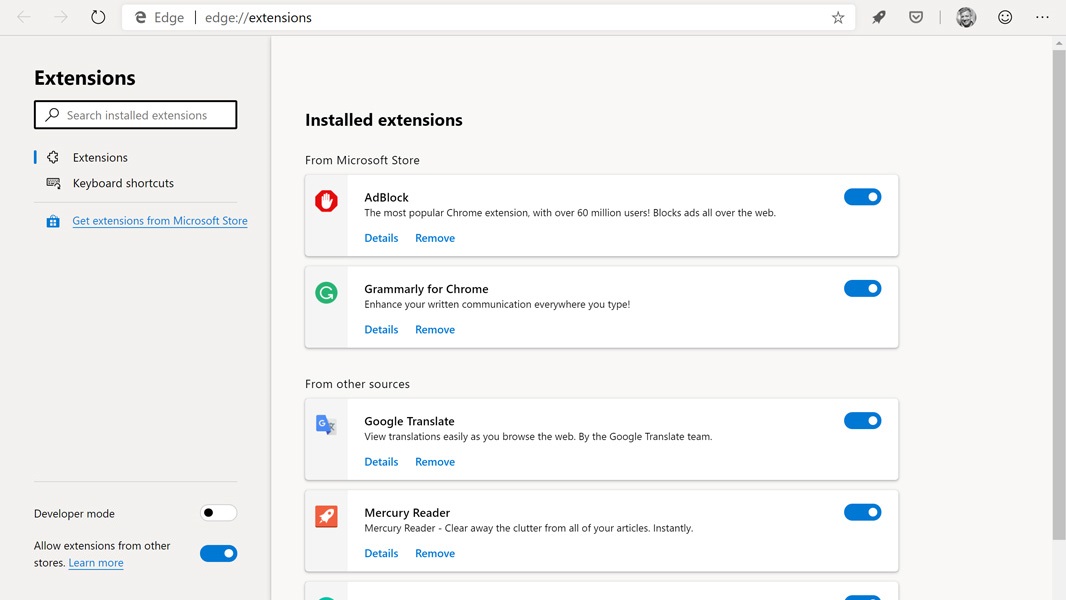The height and width of the screenshot is (600, 1066).
Task: Add this page to favorites star
Action: point(838,17)
